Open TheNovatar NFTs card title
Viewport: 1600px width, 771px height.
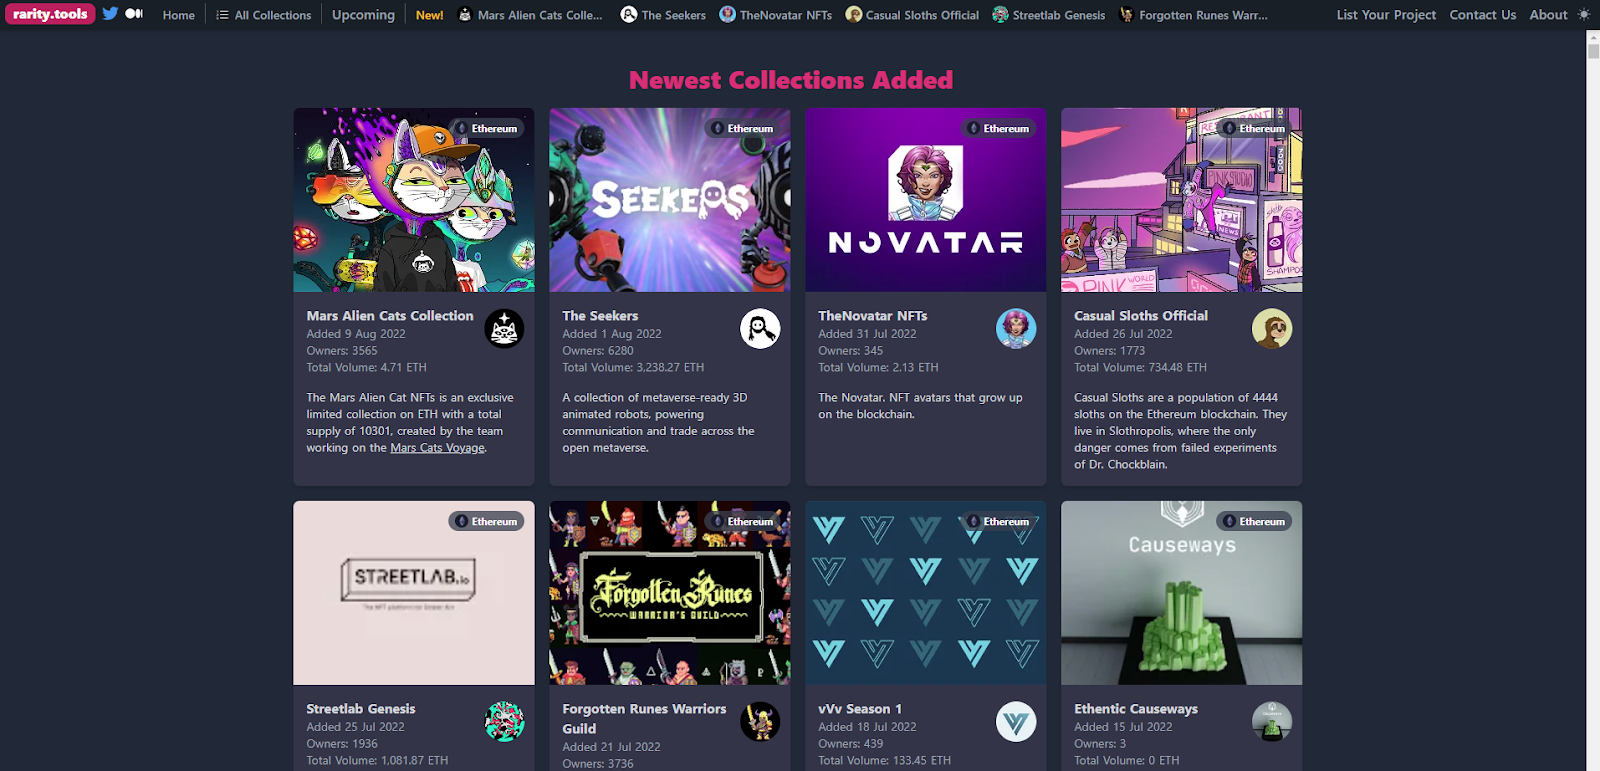tap(873, 316)
